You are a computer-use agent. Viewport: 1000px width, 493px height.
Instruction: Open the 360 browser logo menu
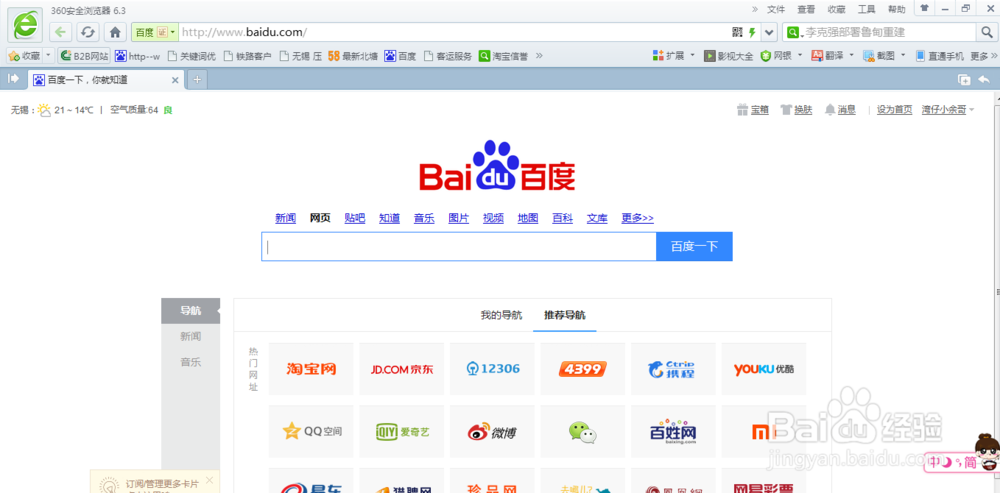tap(26, 26)
